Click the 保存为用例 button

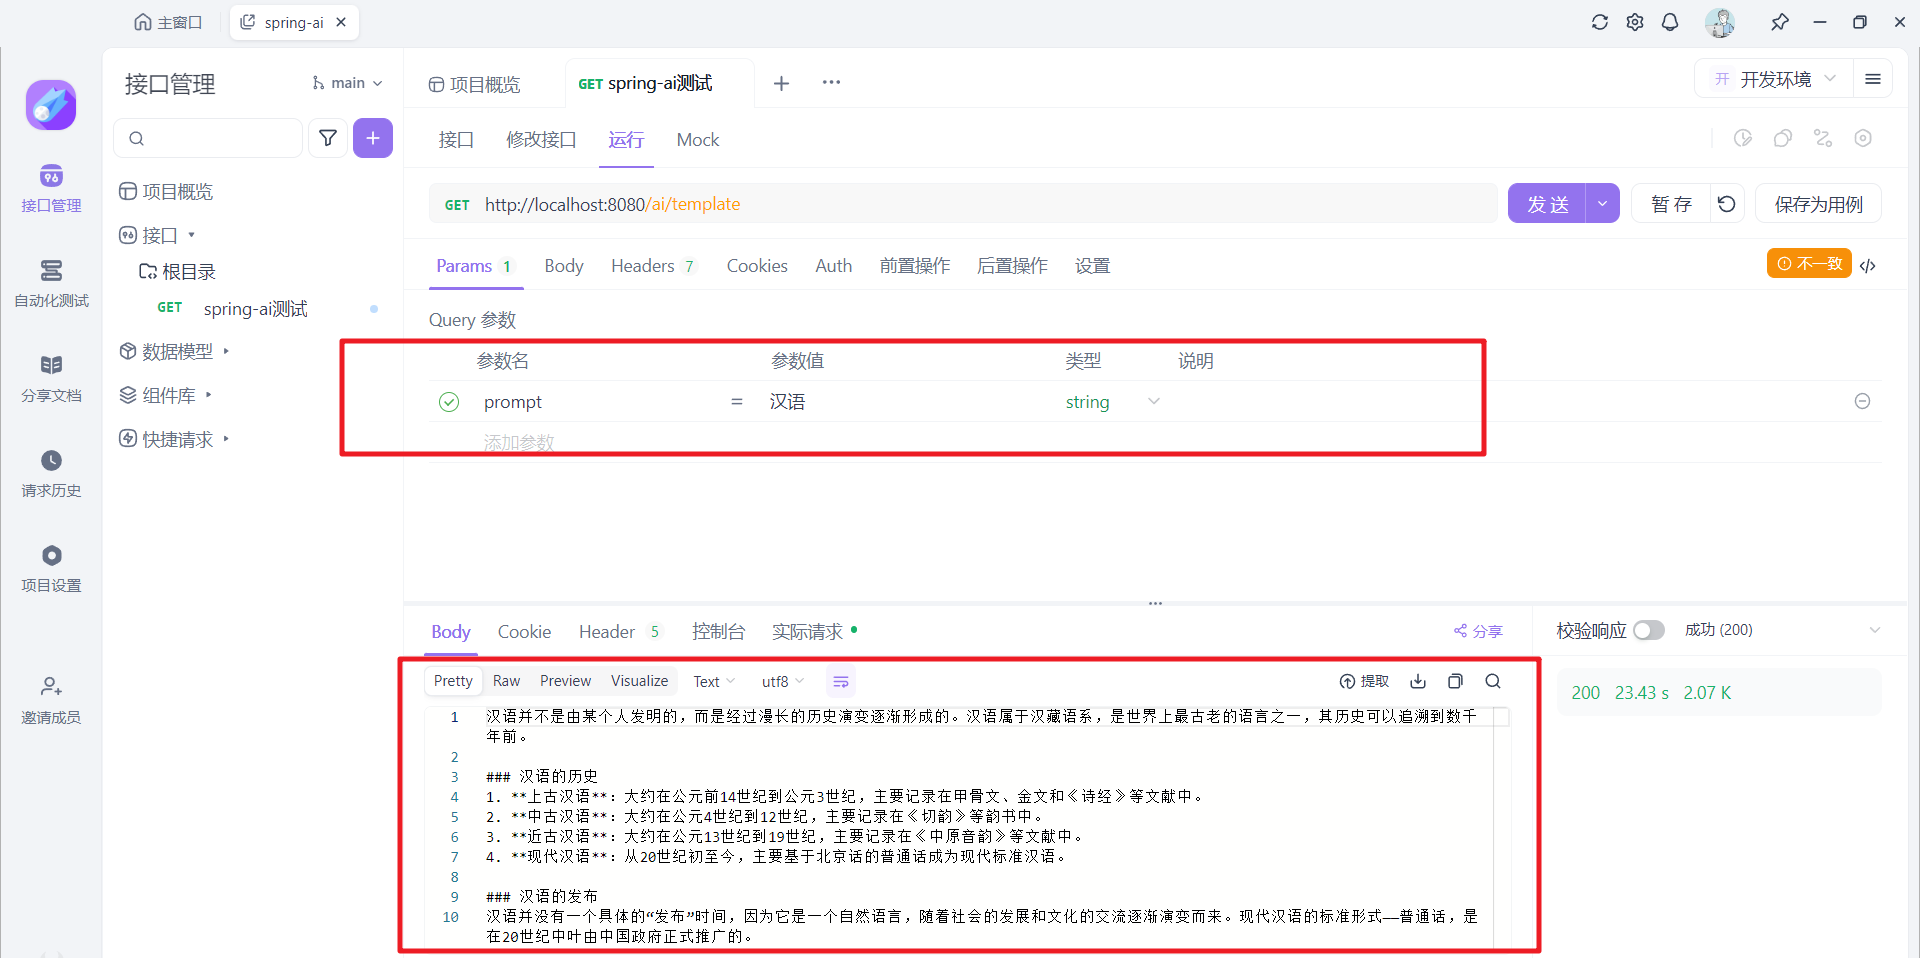coord(1818,204)
